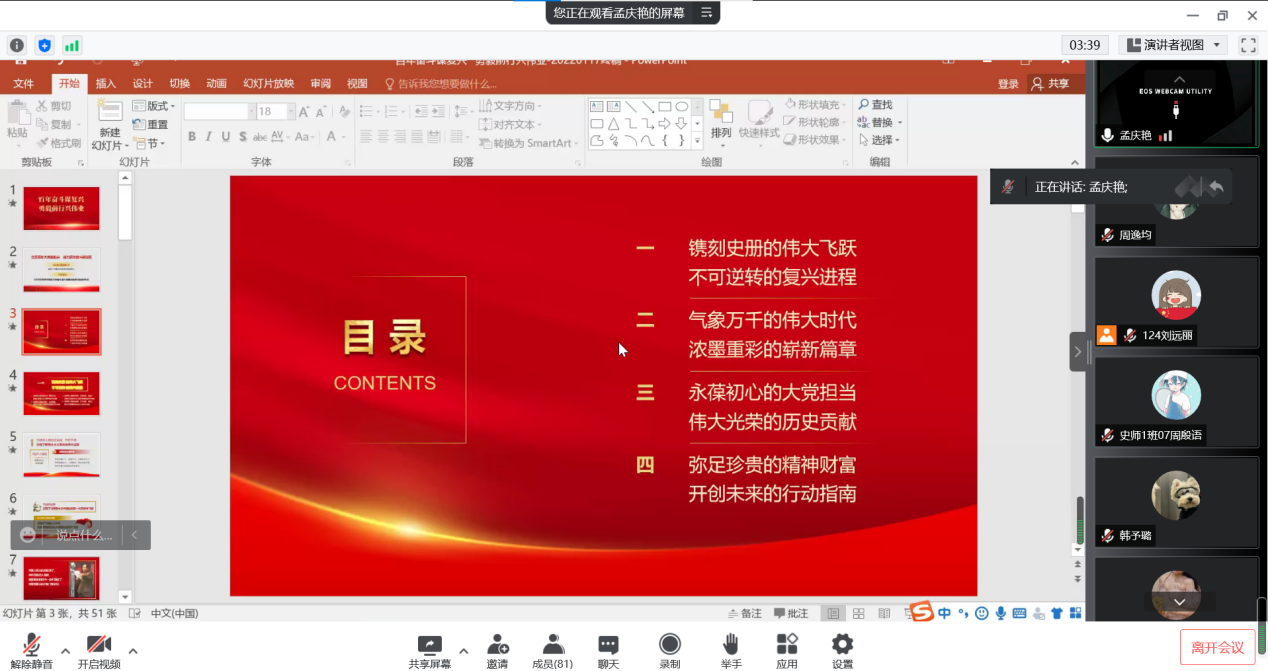This screenshot has height=671, width=1268.
Task: Open the 快速样式 gallery
Action: (759, 120)
